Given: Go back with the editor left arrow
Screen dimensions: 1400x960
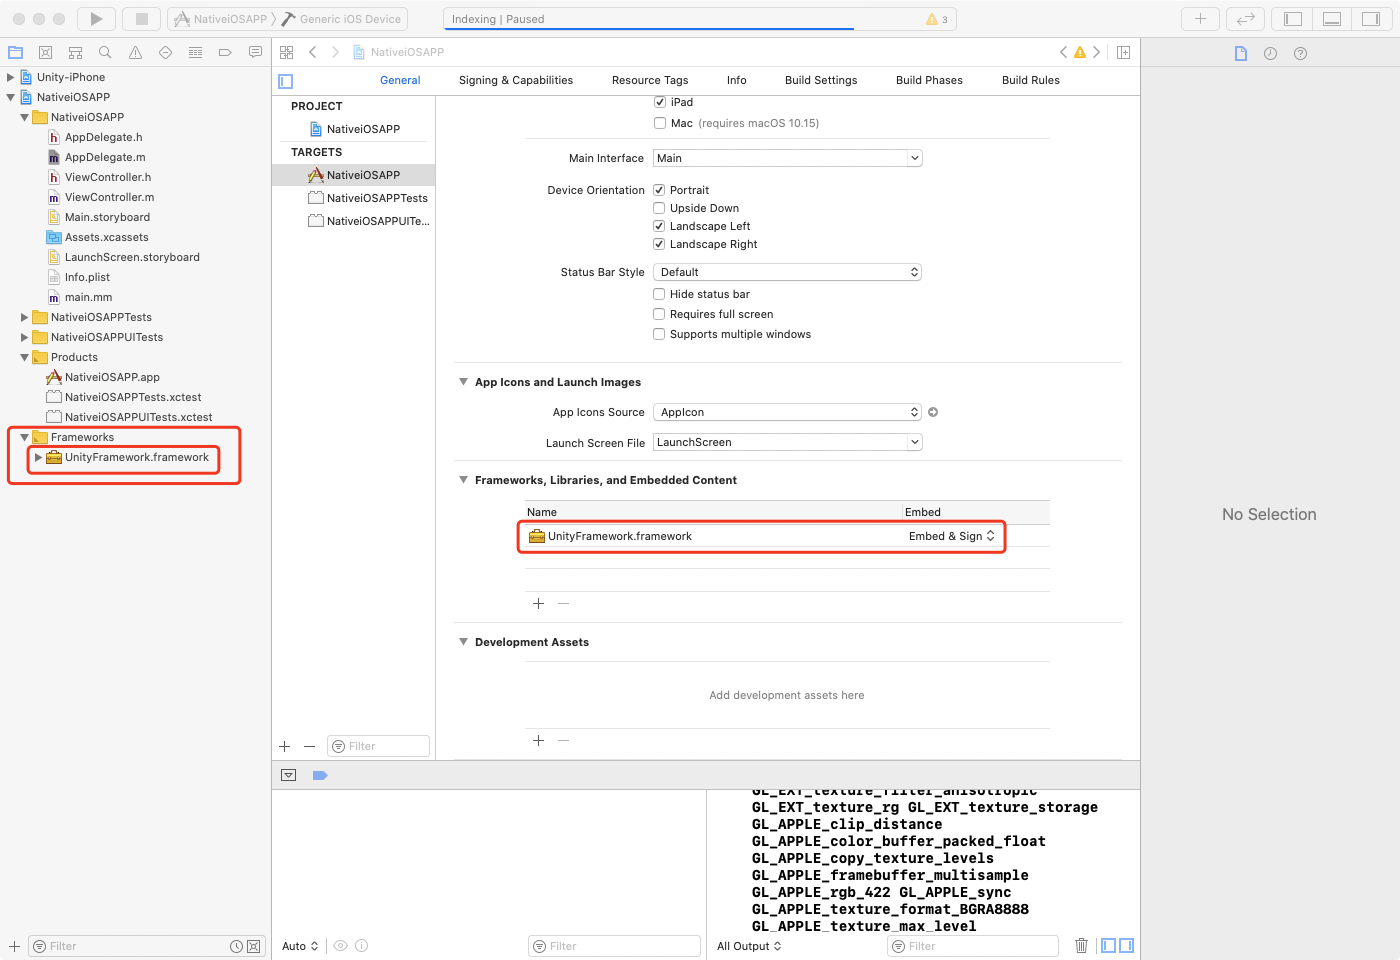Looking at the screenshot, I should click(x=313, y=52).
